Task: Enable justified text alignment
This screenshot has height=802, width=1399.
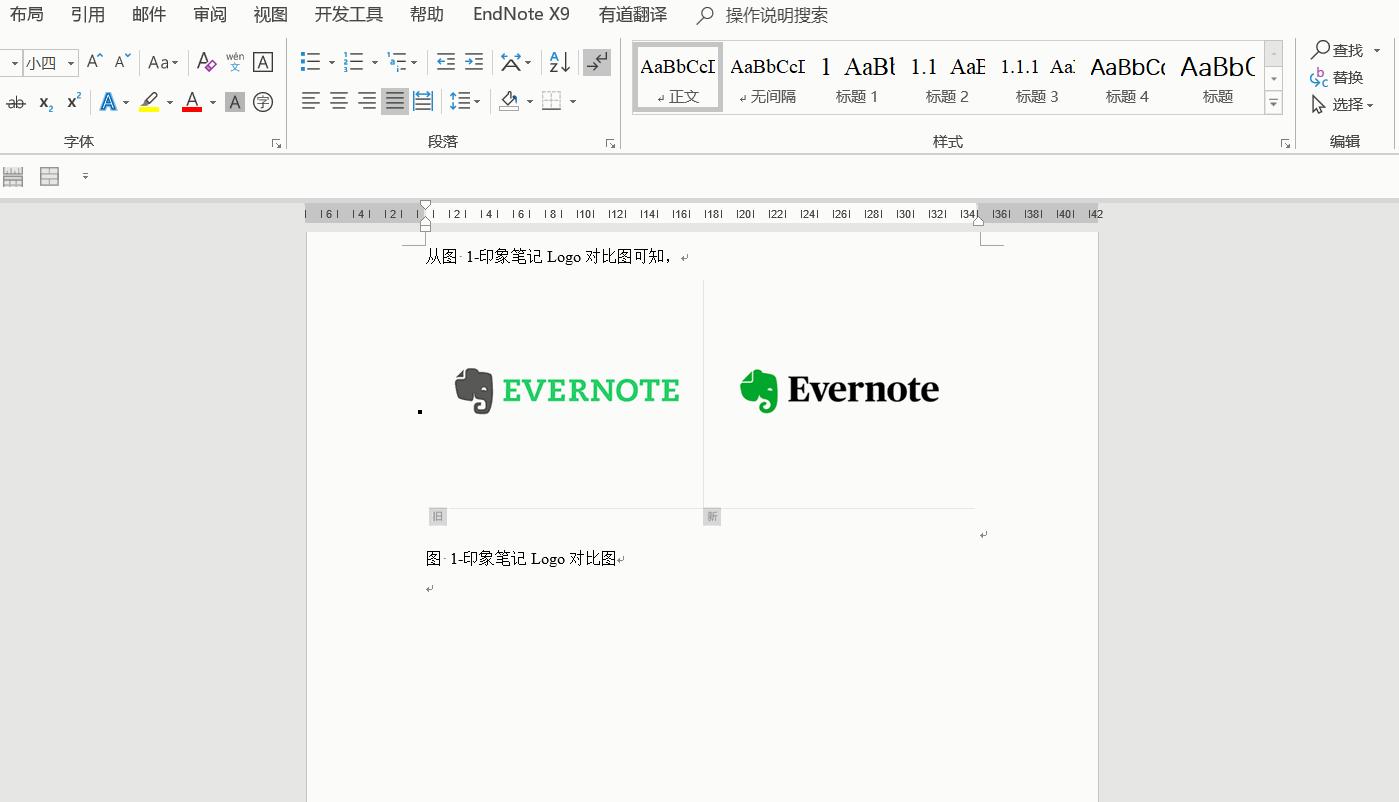Action: click(x=394, y=101)
